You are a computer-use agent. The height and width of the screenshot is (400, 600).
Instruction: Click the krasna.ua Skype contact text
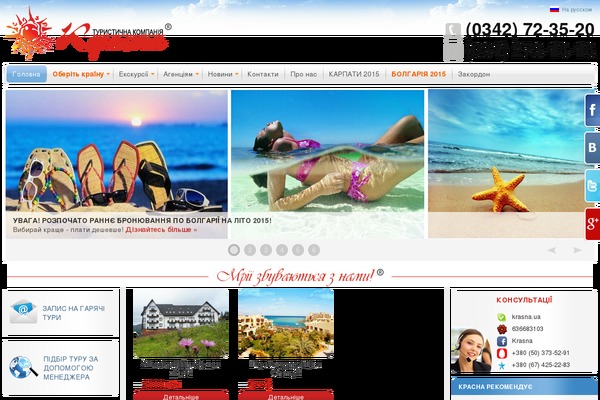(526, 317)
